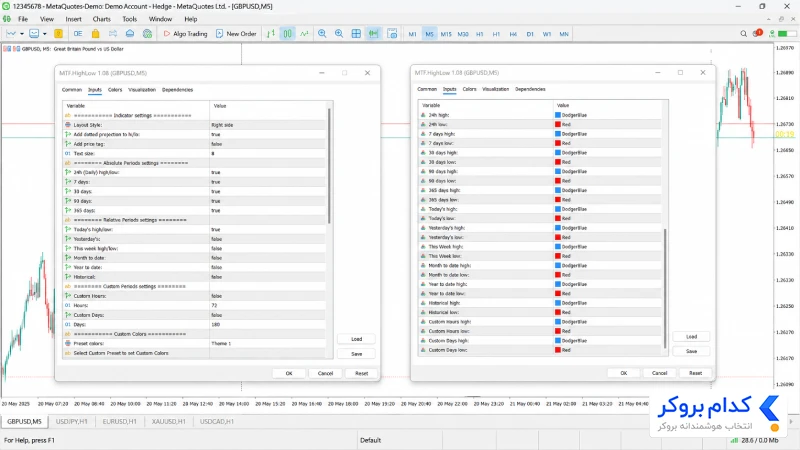This screenshot has width=800, height=450.
Task: Open the IDE (MetaEditor) toolbar icon
Action: click(x=78, y=34)
